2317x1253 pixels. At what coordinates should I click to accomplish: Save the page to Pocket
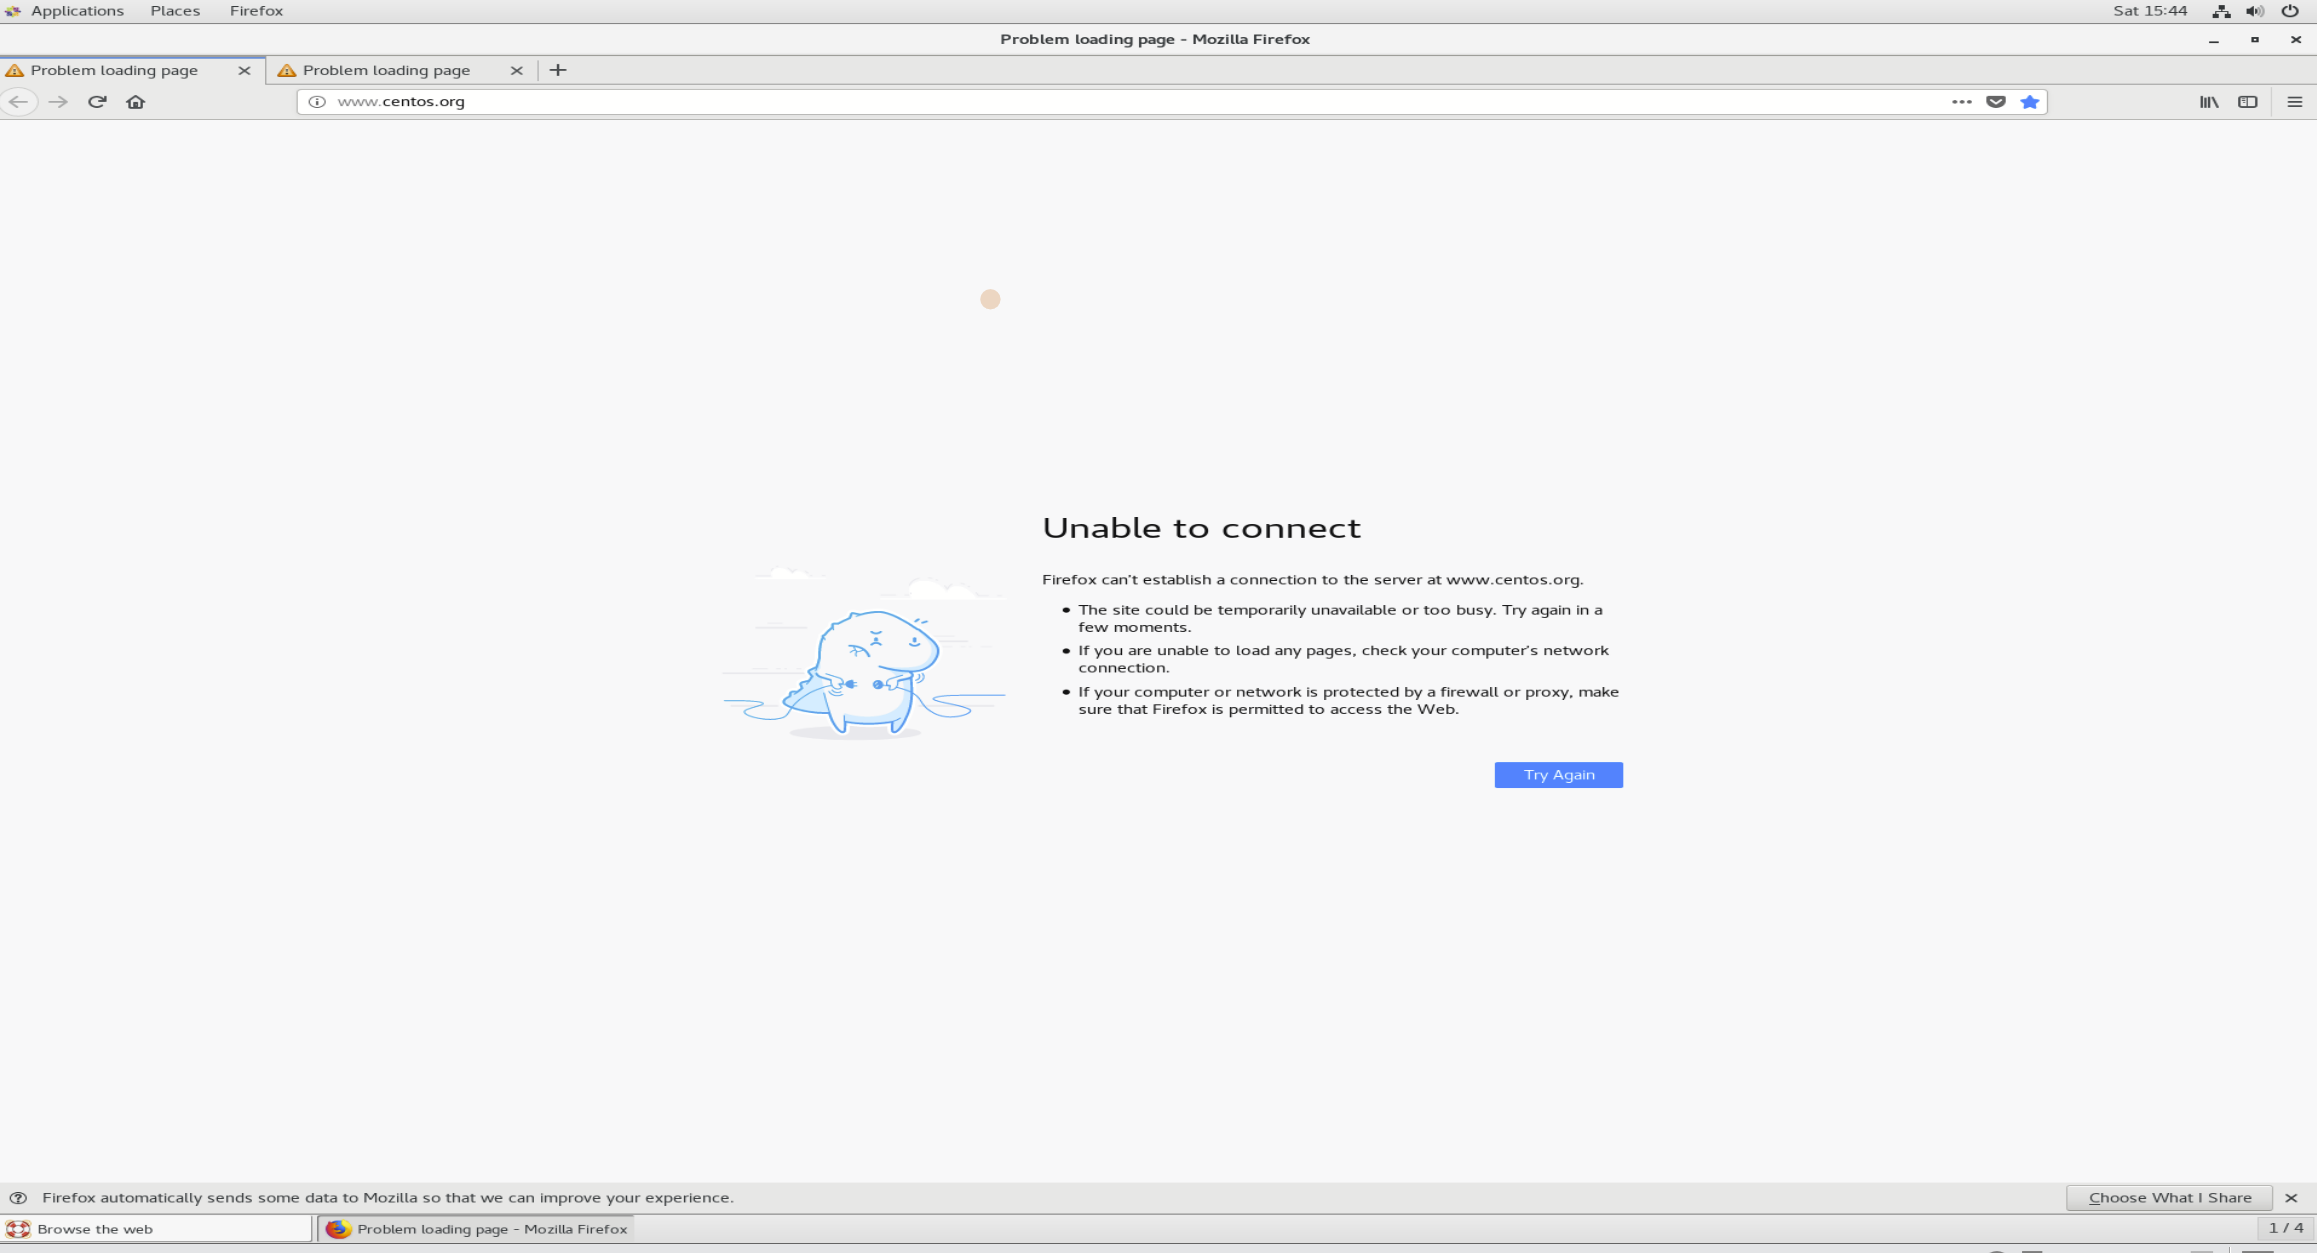(1996, 101)
